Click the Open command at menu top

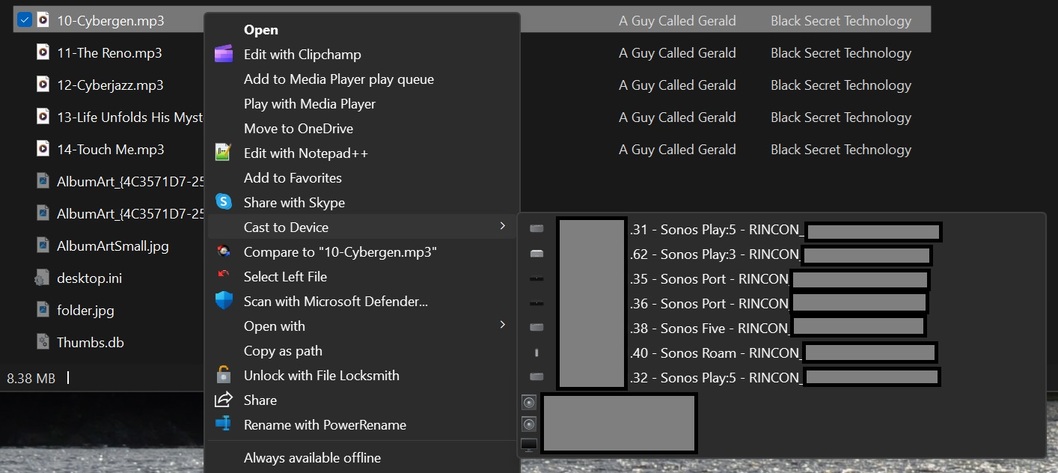pos(261,30)
